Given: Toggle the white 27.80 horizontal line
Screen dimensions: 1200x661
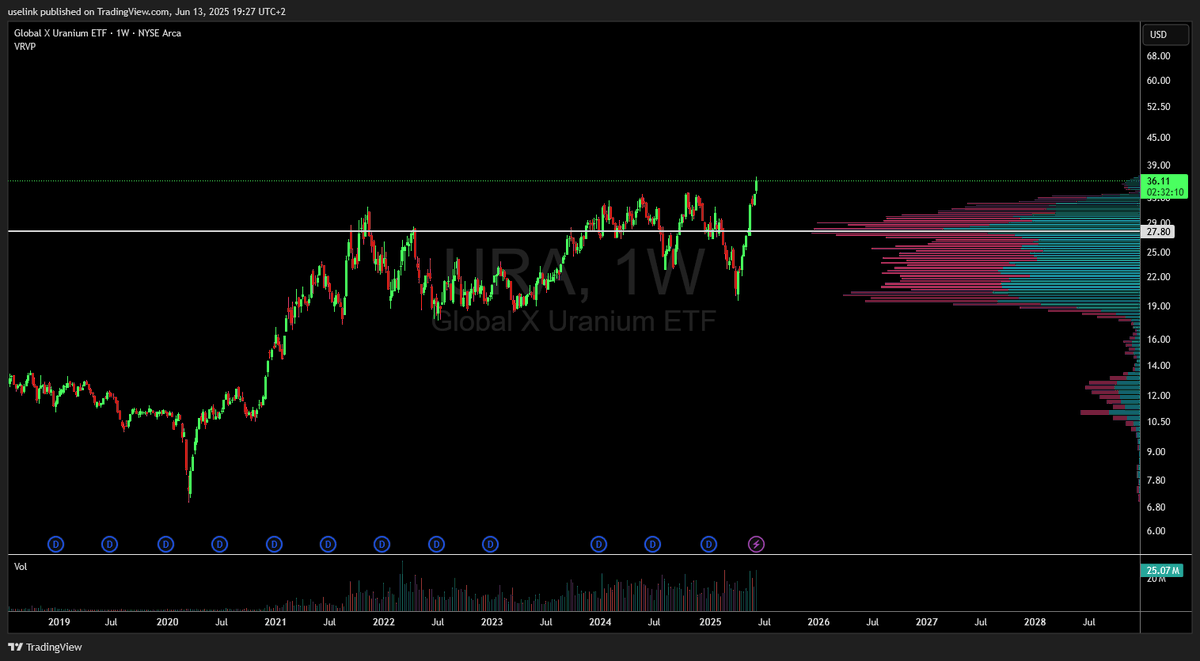Looking at the screenshot, I should coord(400,230).
